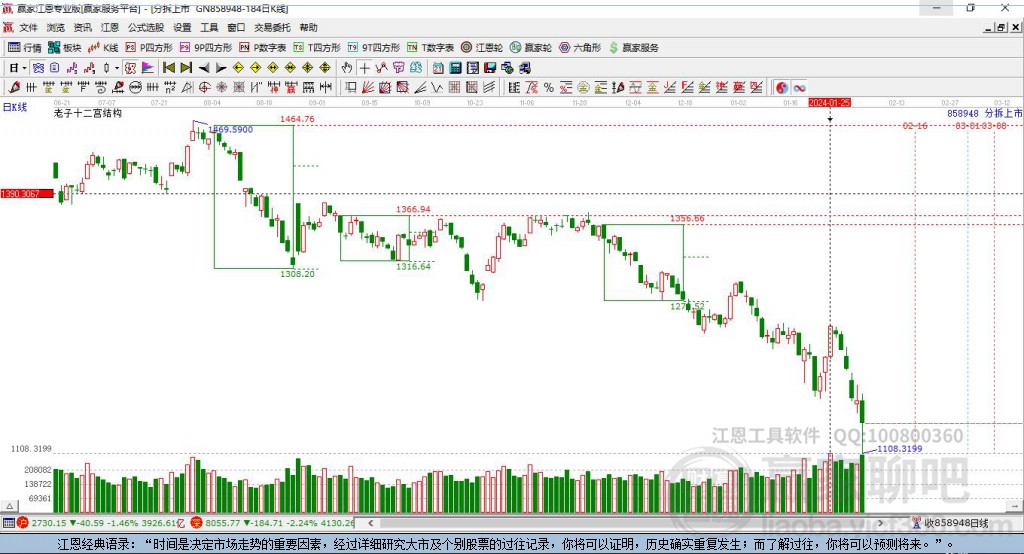Click the gradient flag chart icon

click(148, 68)
